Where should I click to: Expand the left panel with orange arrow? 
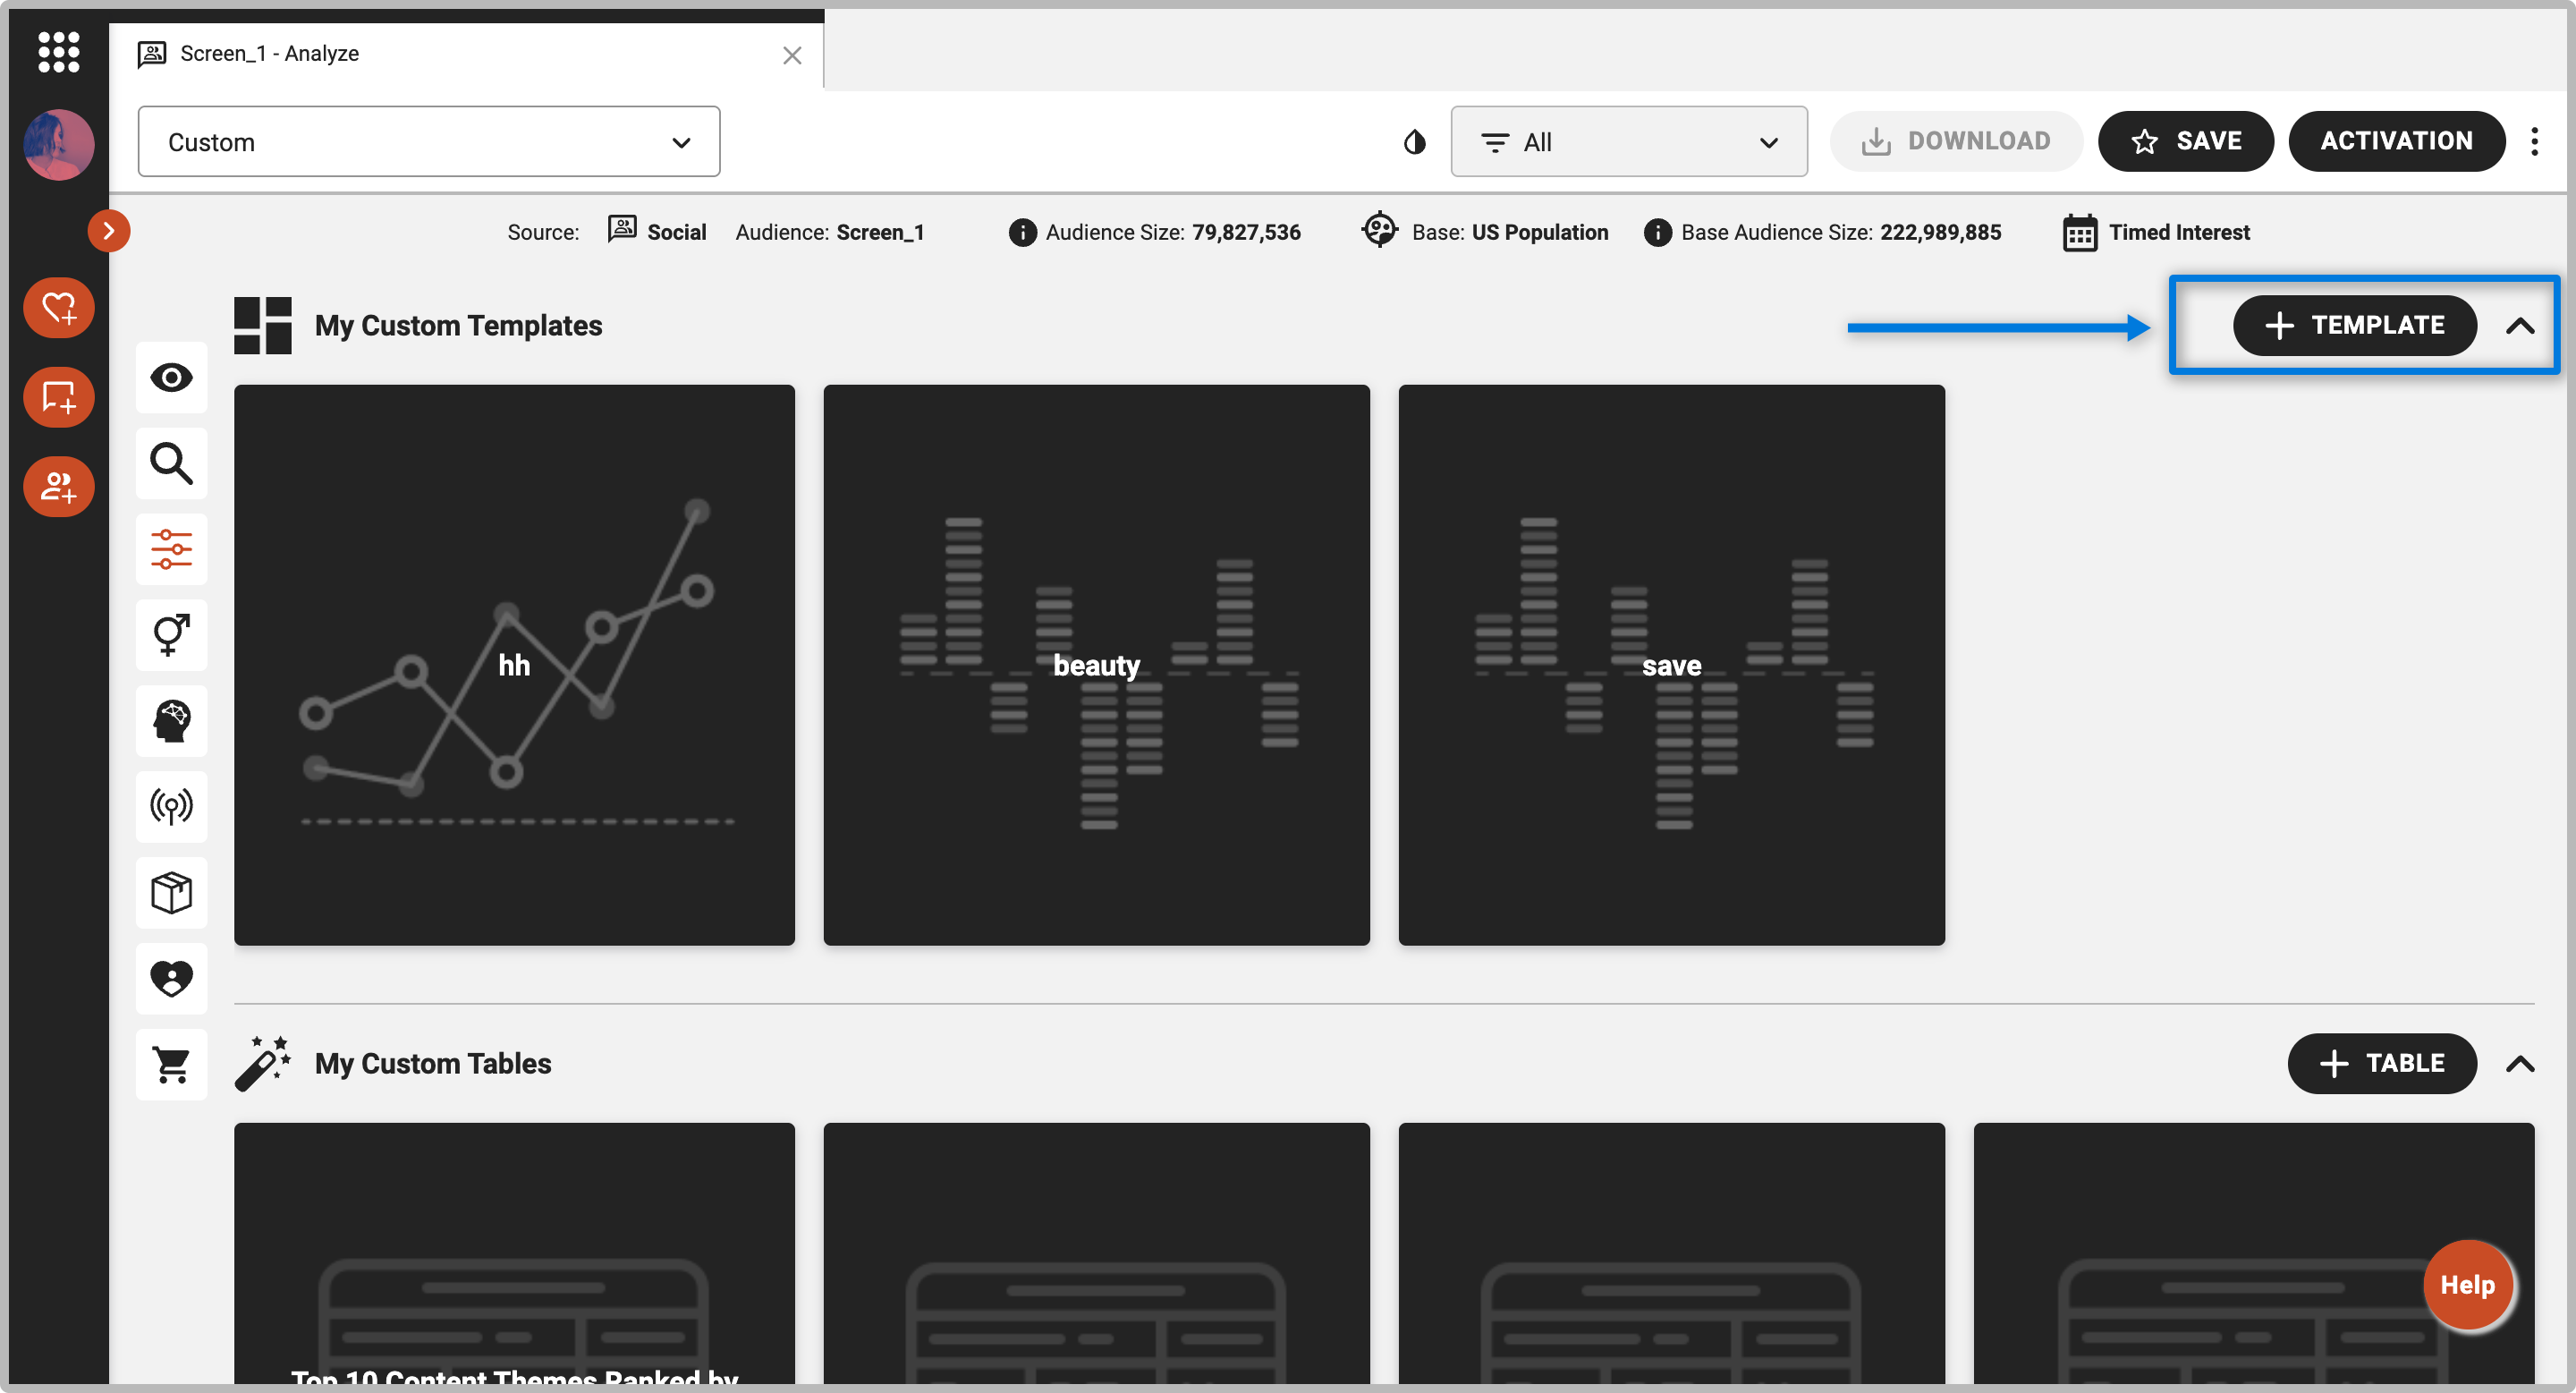pyautogui.click(x=109, y=231)
